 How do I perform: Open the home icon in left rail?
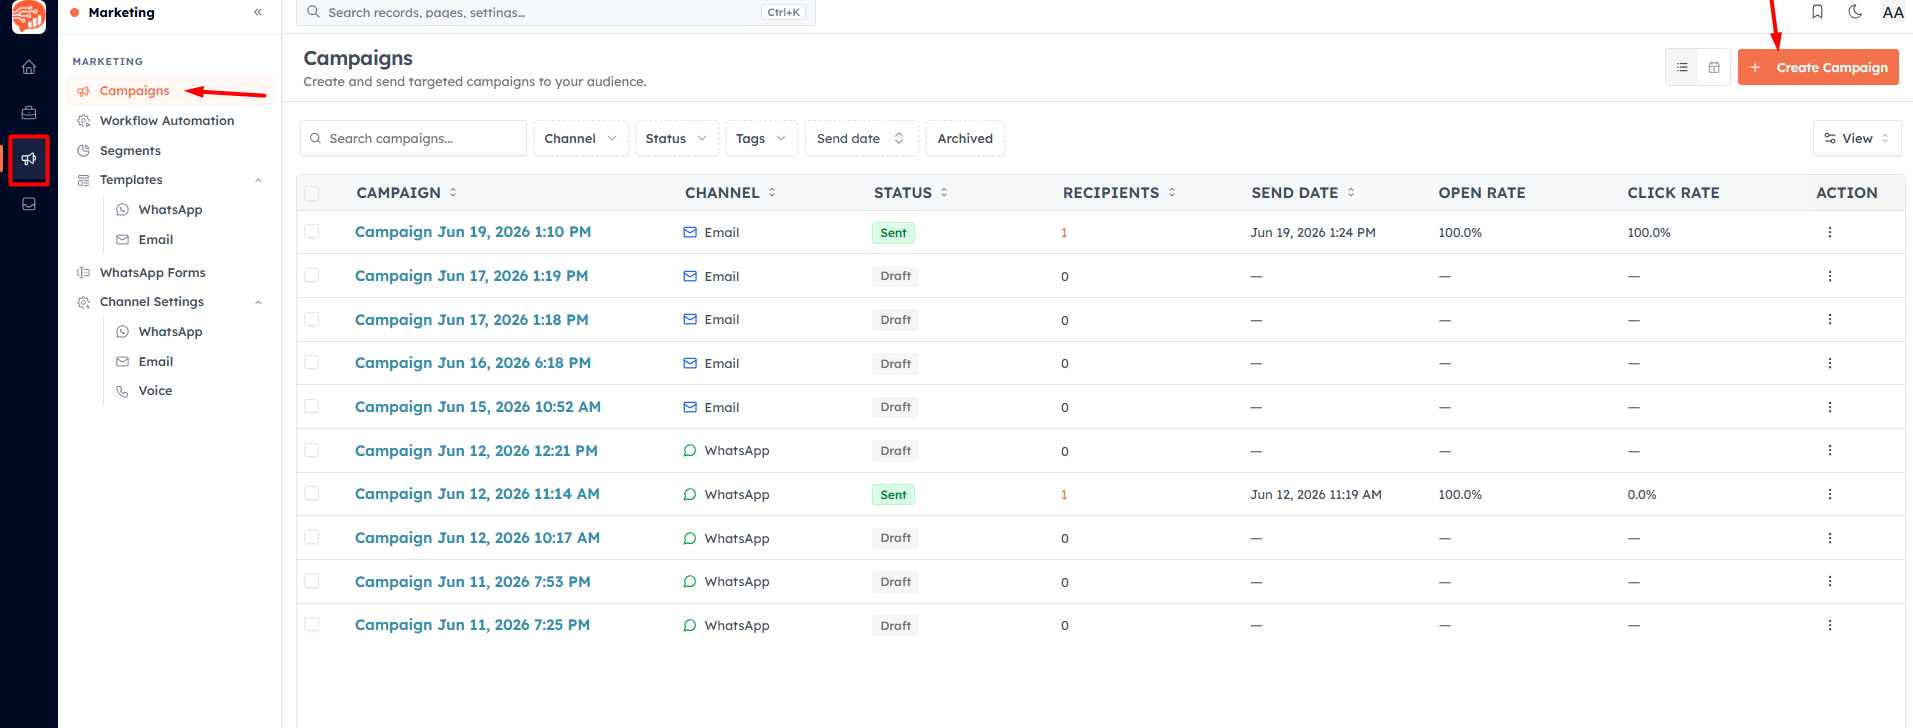coord(29,67)
